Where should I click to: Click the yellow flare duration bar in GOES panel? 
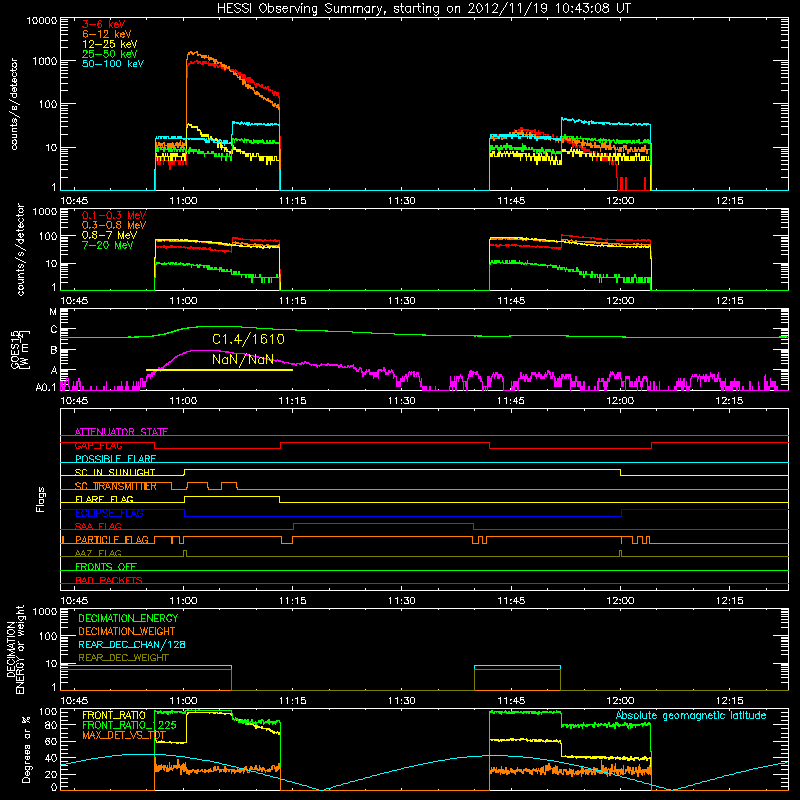(219, 370)
